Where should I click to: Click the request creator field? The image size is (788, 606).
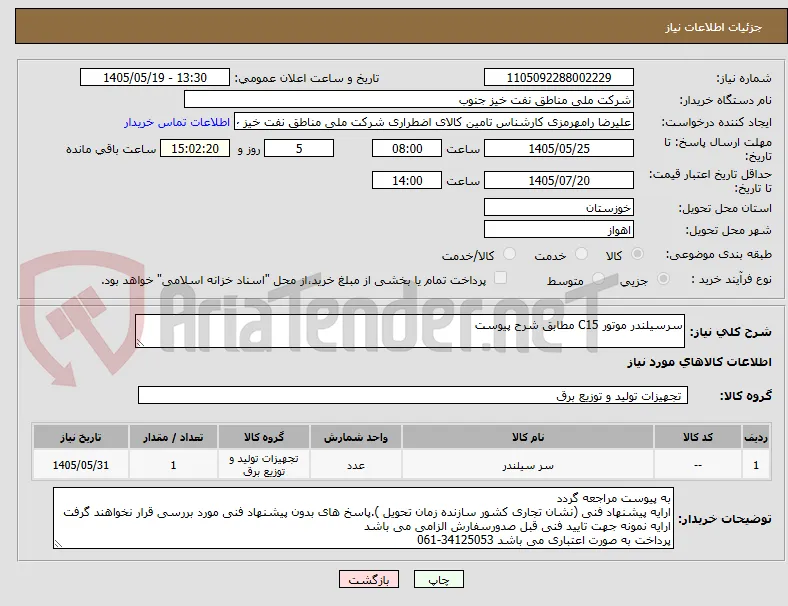tap(434, 122)
